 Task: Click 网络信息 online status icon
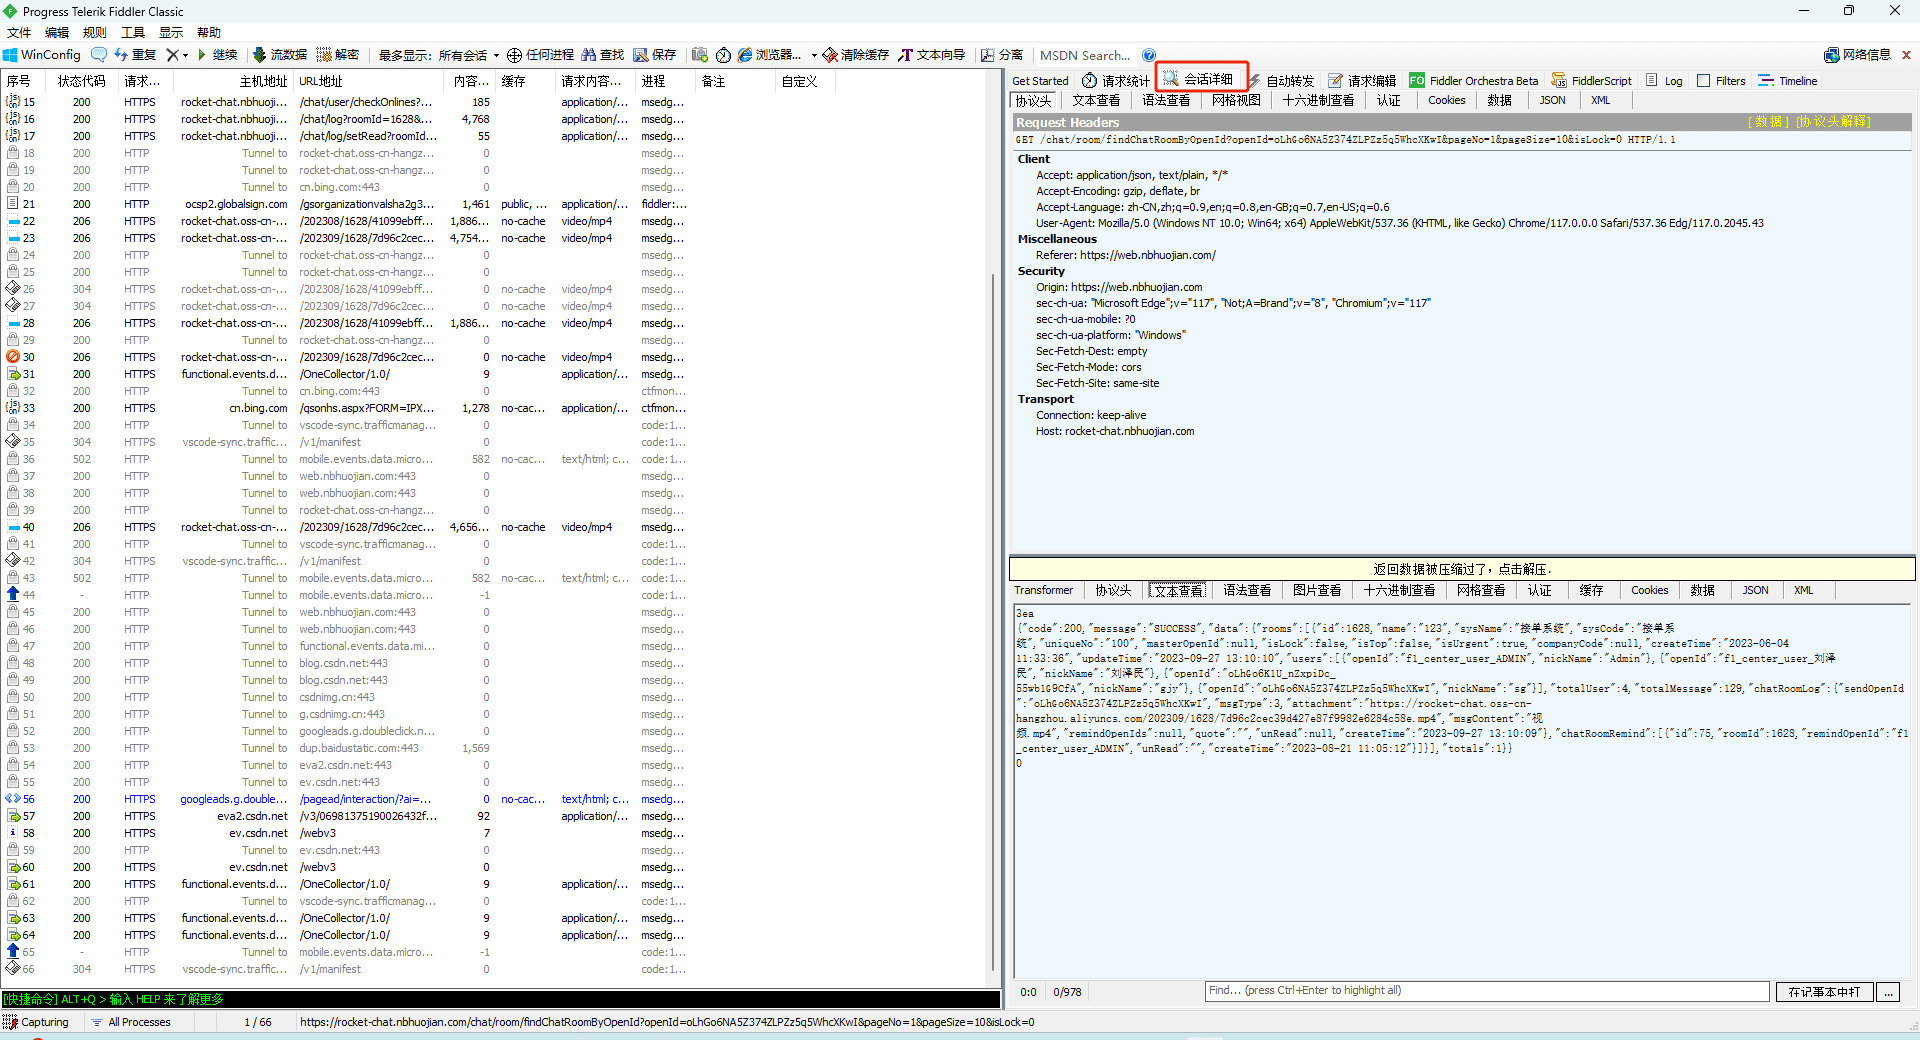pos(1857,55)
